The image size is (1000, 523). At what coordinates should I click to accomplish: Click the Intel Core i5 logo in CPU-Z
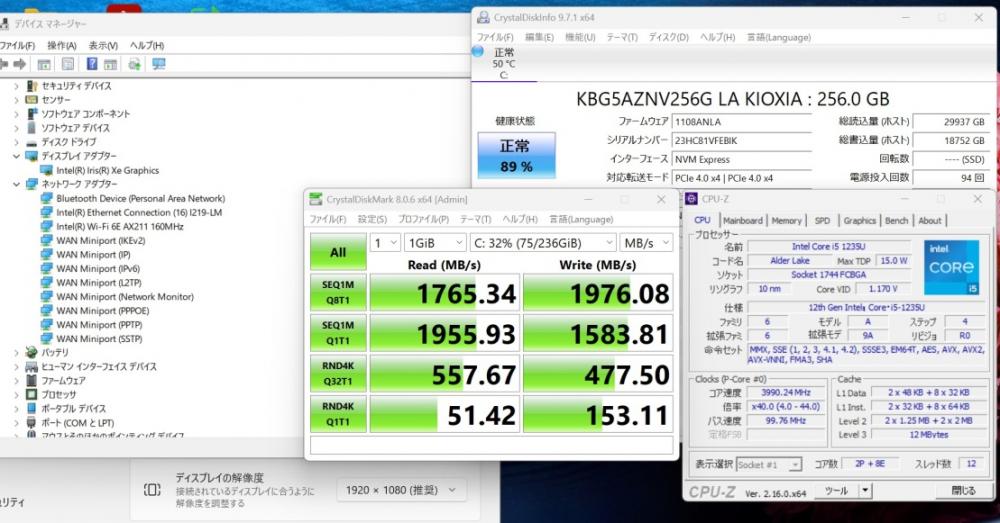pos(951,267)
